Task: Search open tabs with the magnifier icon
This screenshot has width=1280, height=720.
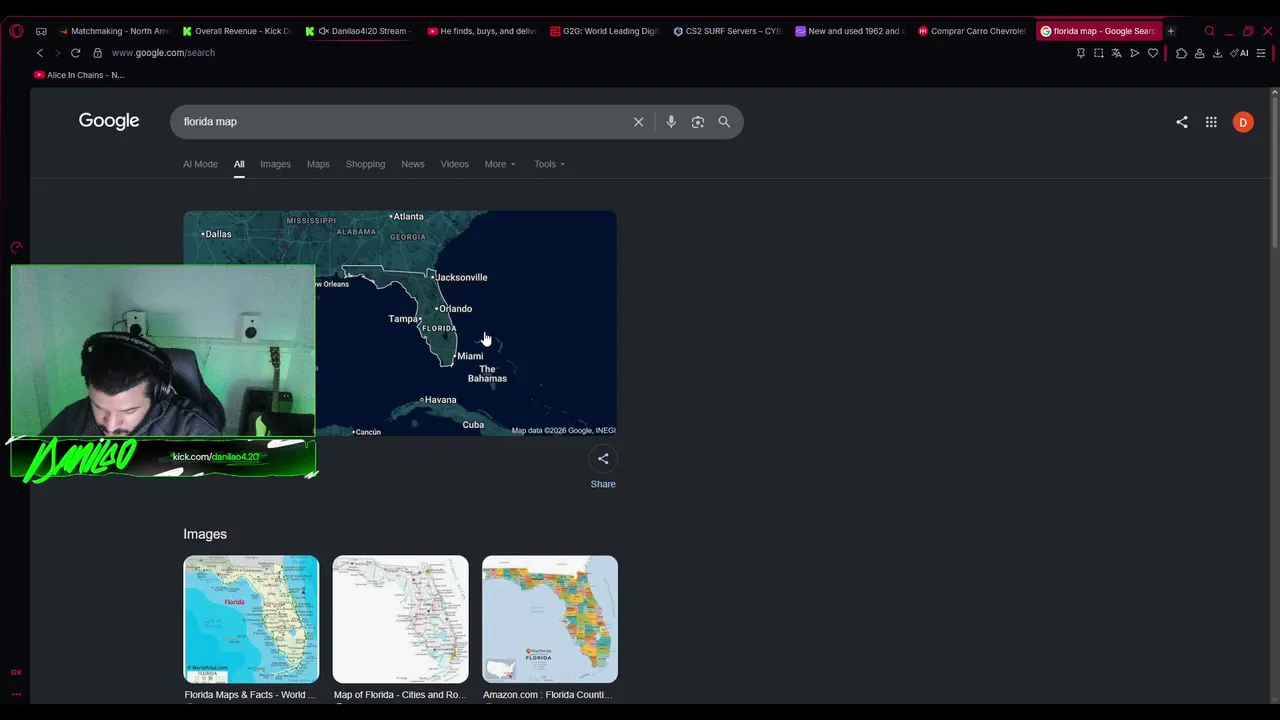Action: 1209,31
